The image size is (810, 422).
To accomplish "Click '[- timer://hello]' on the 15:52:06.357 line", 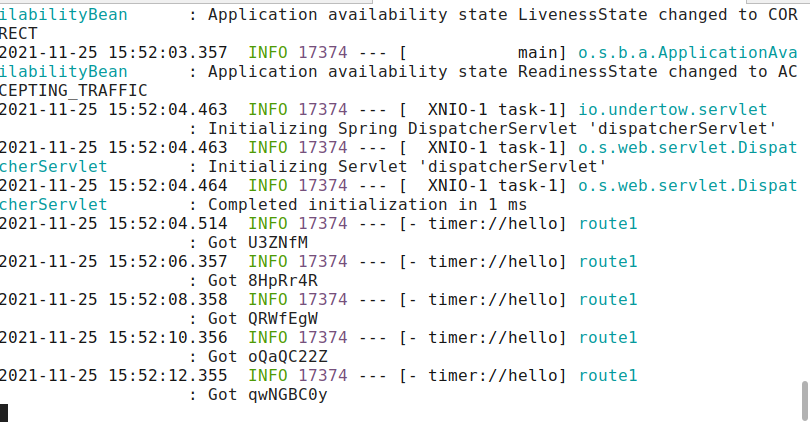I will 484,262.
